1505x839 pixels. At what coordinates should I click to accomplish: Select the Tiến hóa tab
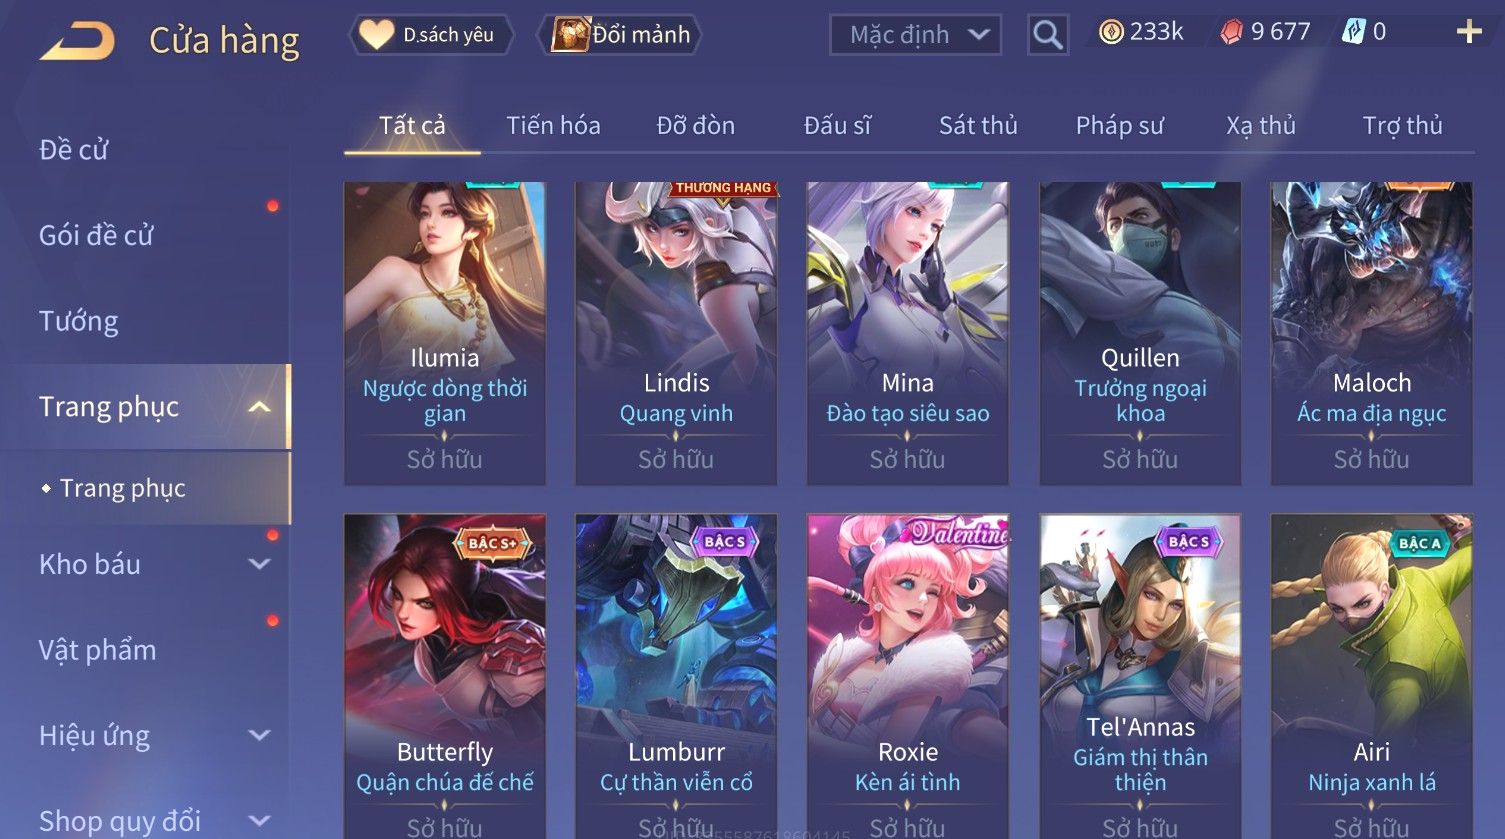click(553, 125)
